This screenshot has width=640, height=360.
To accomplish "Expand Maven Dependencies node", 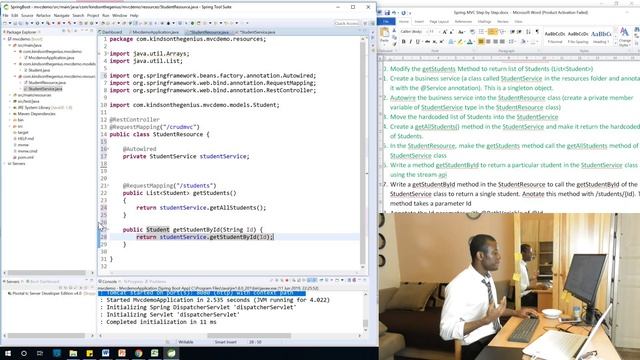I will coord(10,114).
